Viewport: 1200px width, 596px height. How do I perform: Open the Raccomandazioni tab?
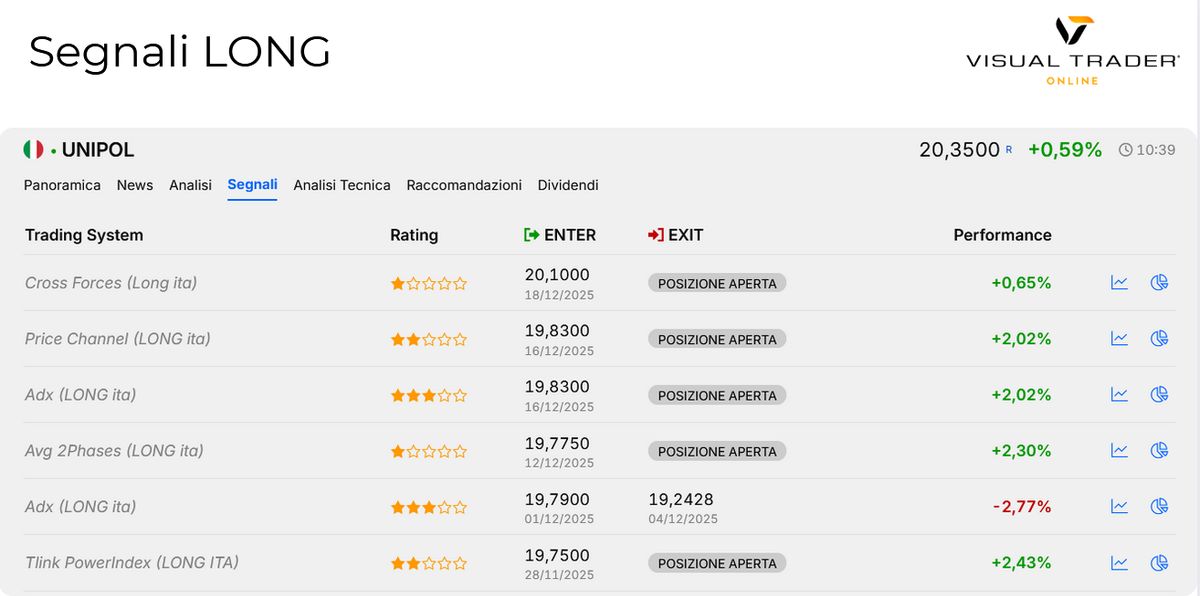[464, 185]
